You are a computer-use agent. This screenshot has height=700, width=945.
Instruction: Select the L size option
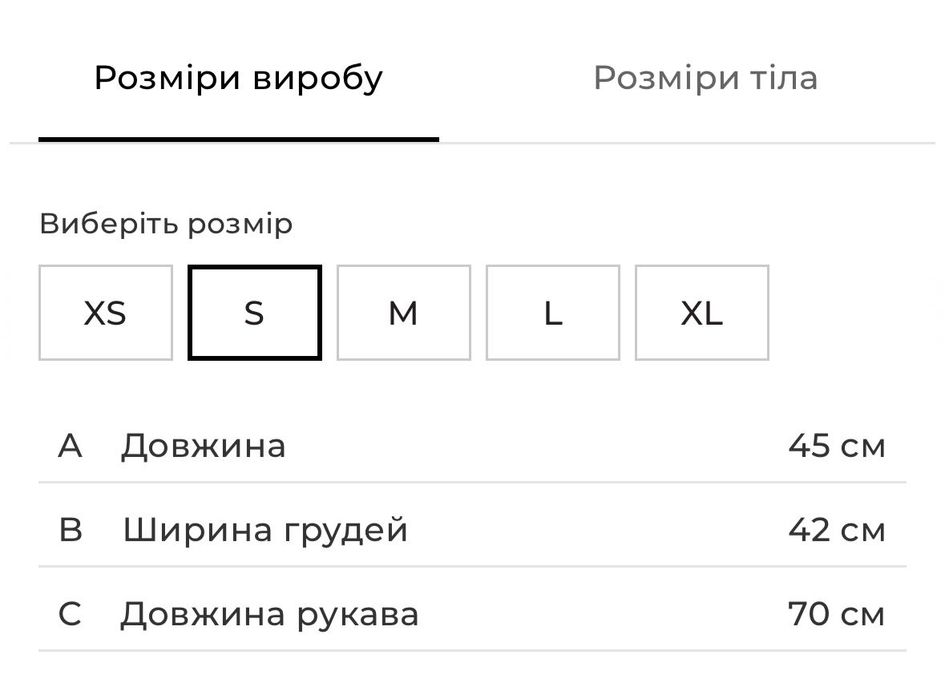553,313
